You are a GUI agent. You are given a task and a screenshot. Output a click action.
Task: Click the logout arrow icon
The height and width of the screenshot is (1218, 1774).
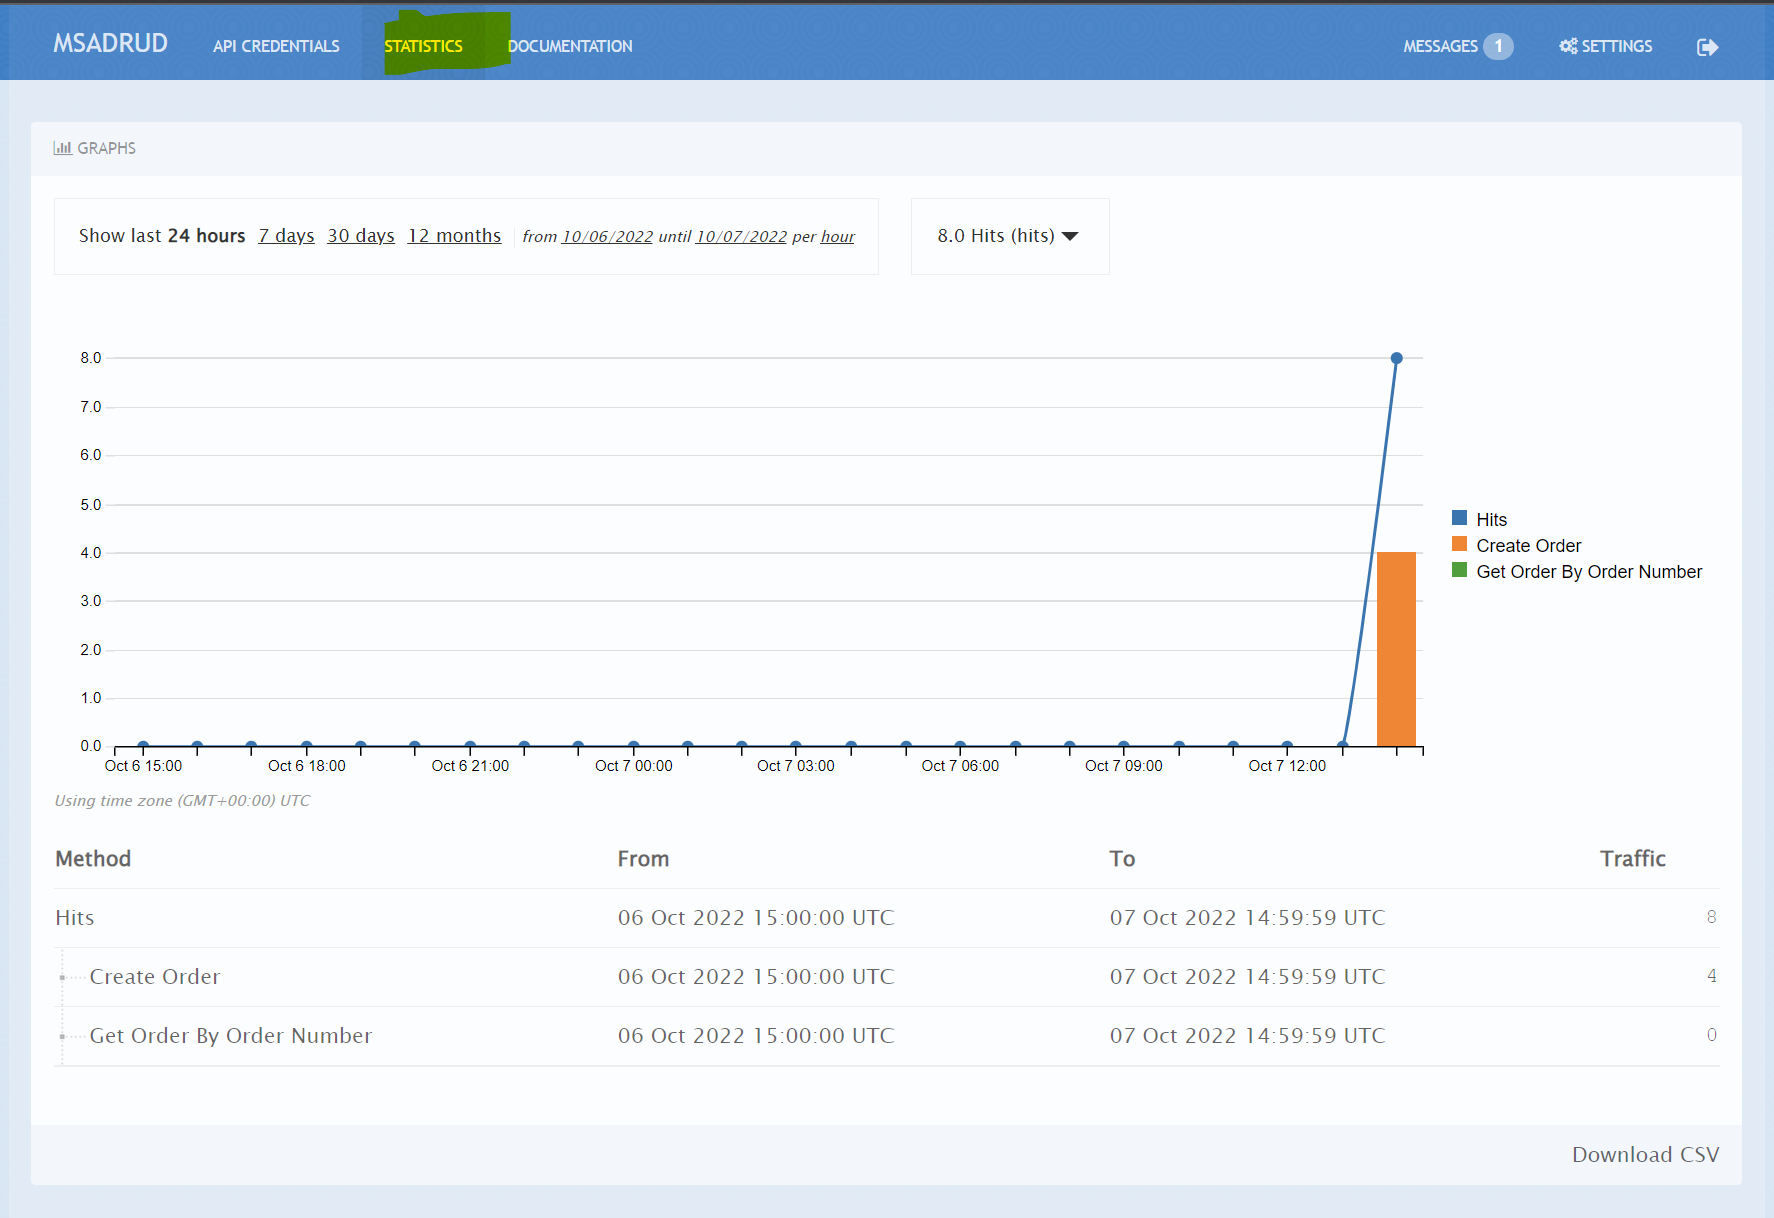1707,47
